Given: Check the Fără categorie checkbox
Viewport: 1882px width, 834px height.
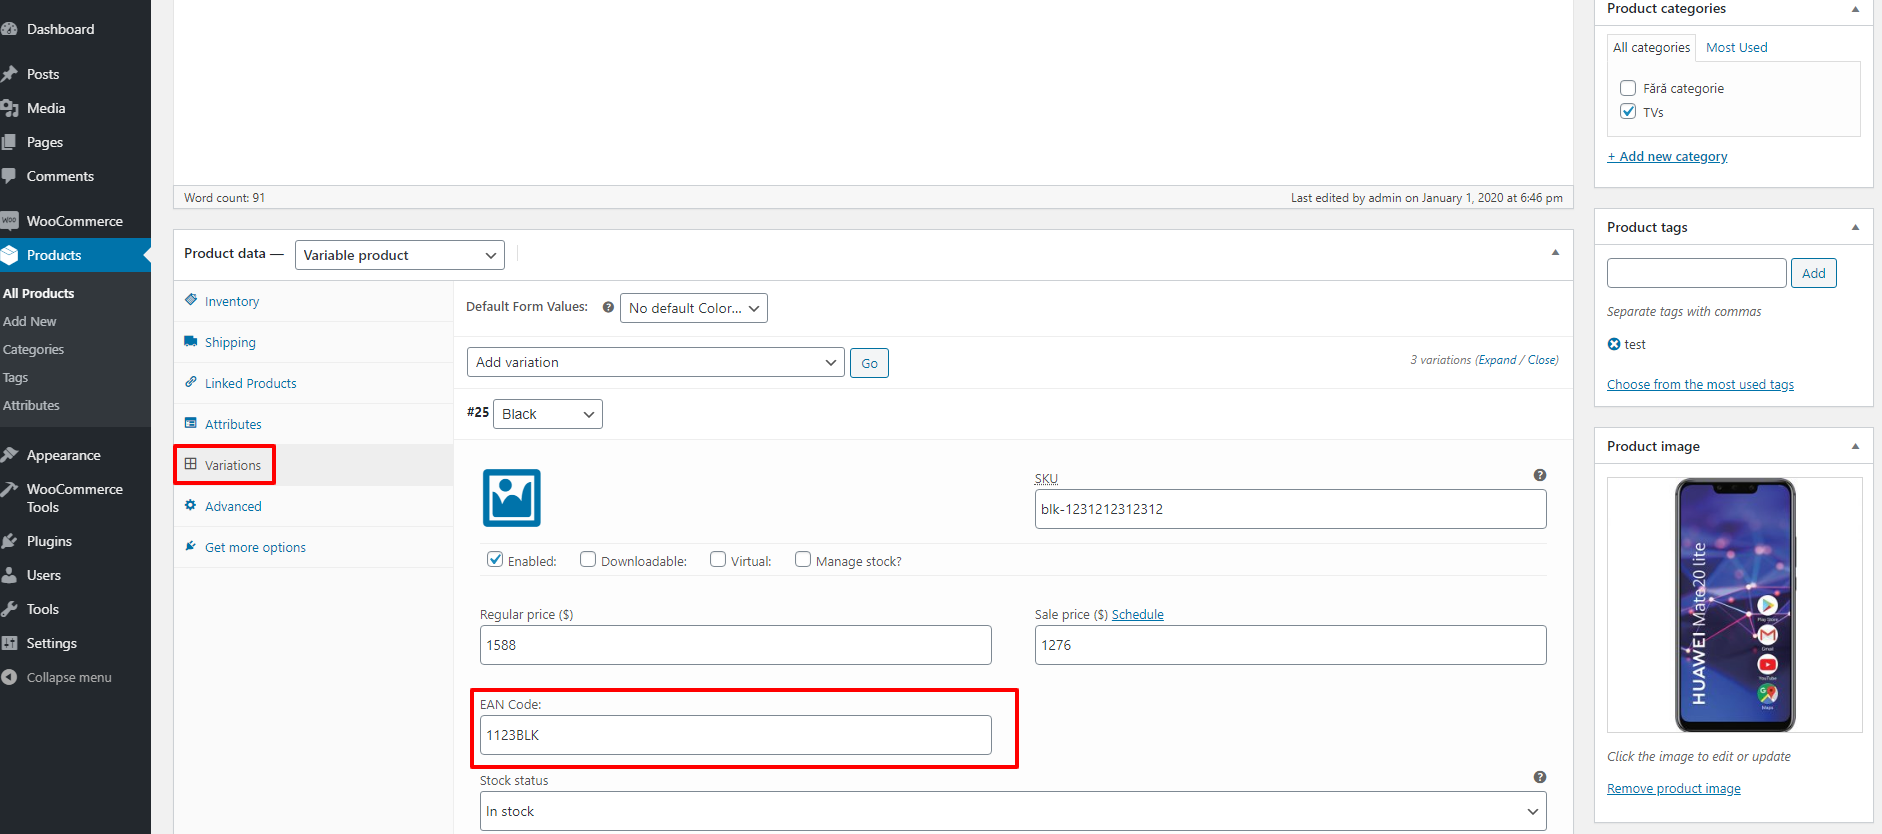Looking at the screenshot, I should pyautogui.click(x=1628, y=88).
